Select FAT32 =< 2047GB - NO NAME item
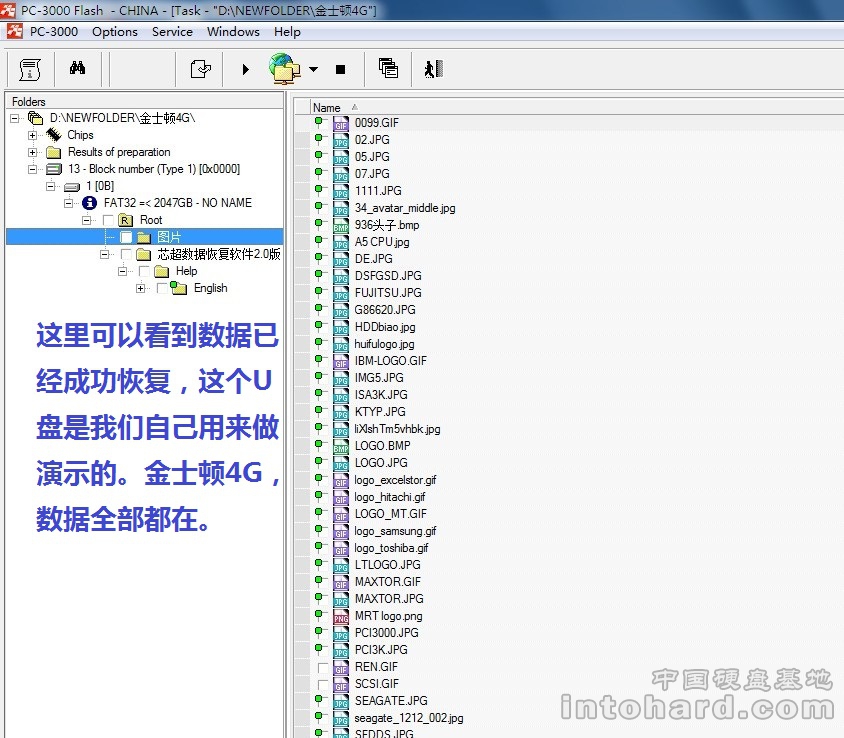This screenshot has height=738, width=844. (178, 203)
